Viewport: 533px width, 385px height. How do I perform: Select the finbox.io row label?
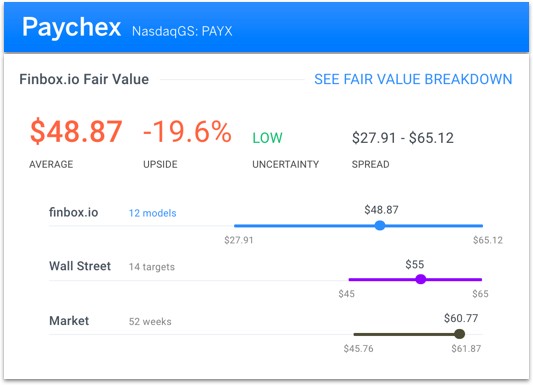tap(74, 212)
